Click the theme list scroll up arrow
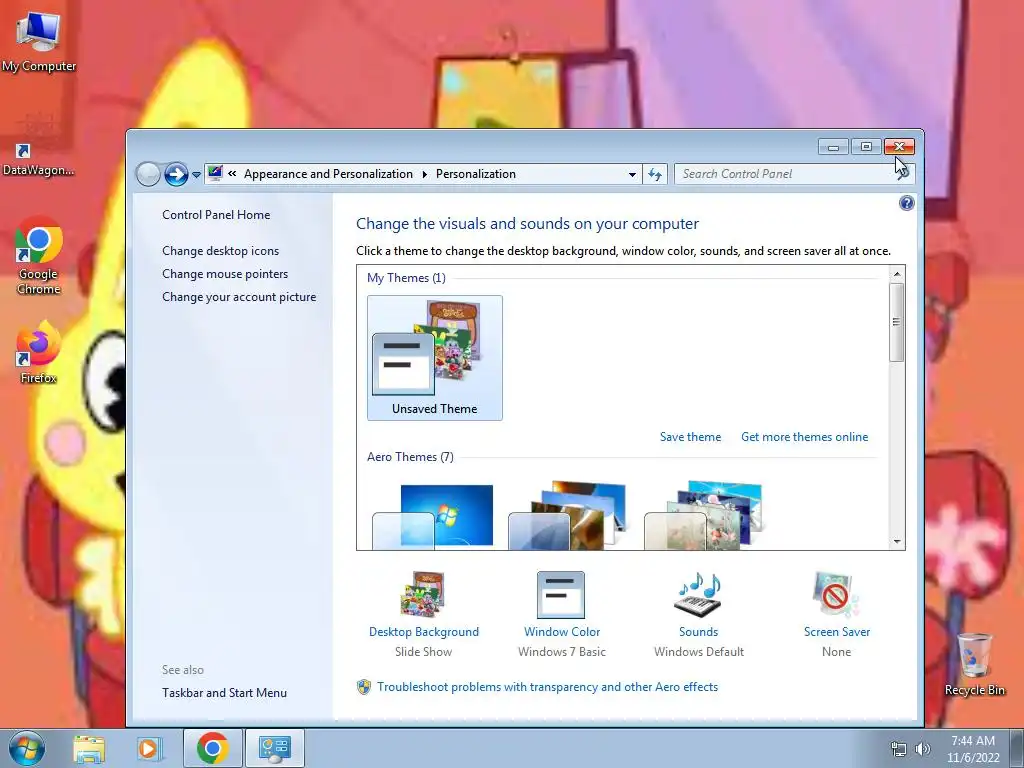 pyautogui.click(x=897, y=274)
